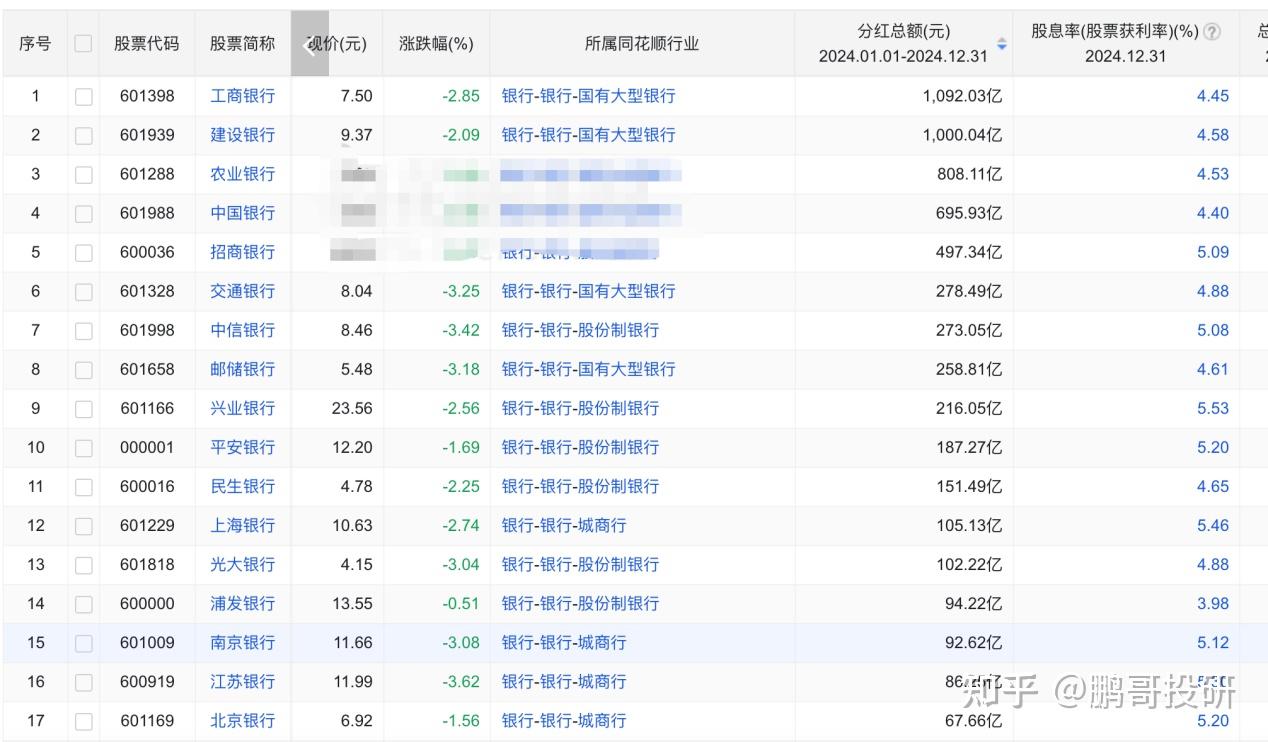Sort 分红总额 ascending with the up arrow
This screenshot has width=1268, height=742.
(x=1002, y=38)
